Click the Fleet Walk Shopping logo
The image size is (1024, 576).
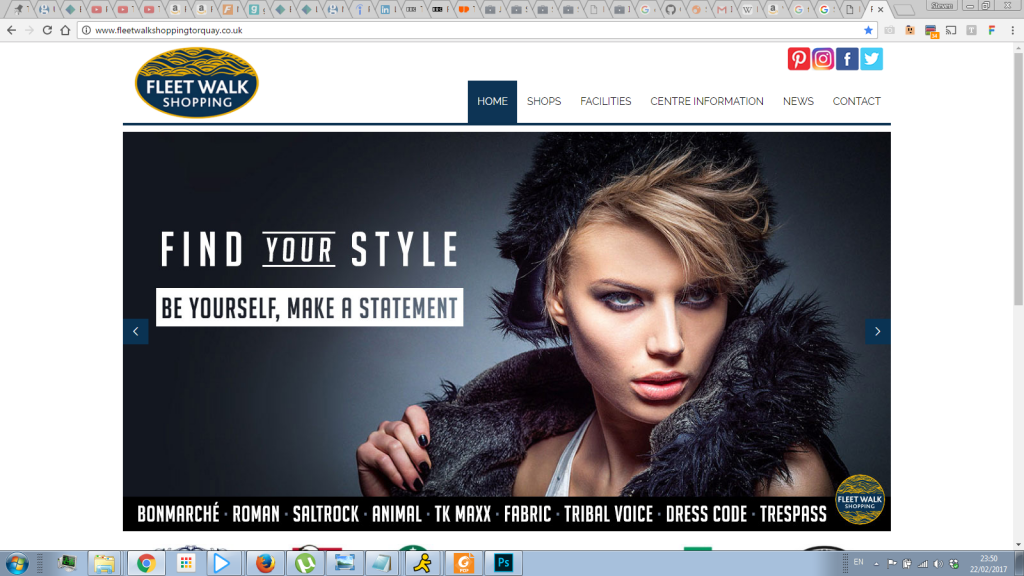pyautogui.click(x=197, y=83)
